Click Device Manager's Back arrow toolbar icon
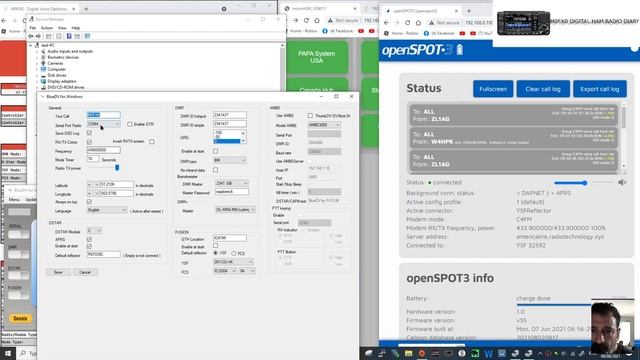640x360 pixels. coord(31,36)
